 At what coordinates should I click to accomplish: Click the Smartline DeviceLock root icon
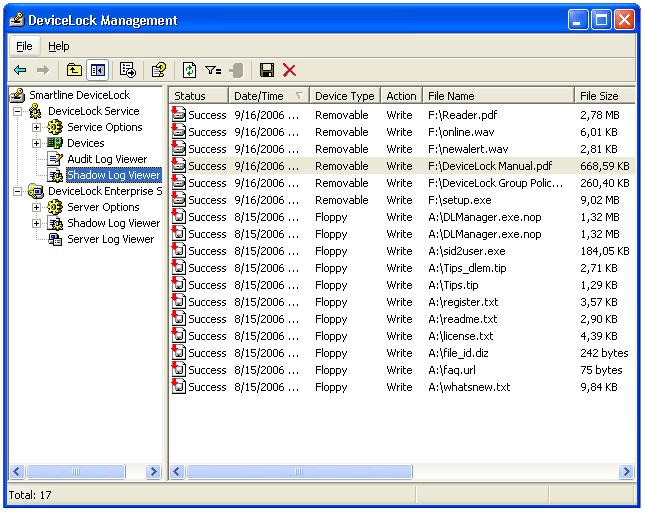tap(17, 95)
